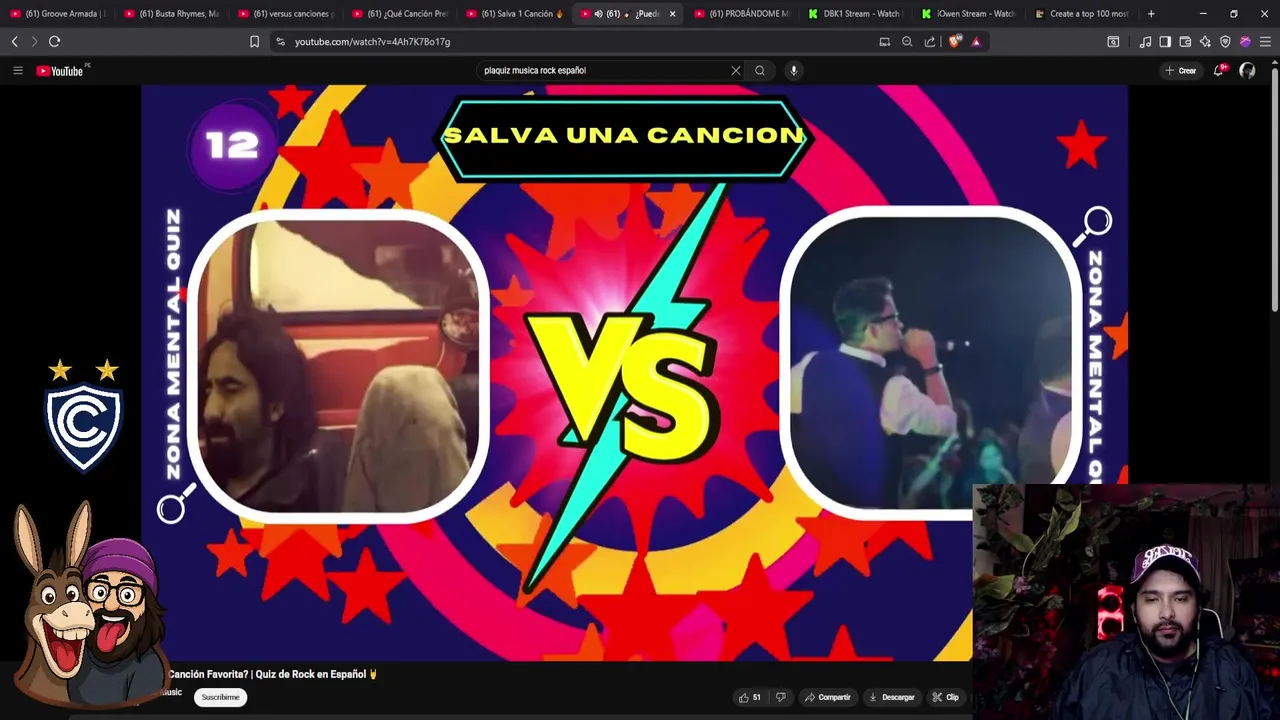Viewport: 1280px width, 720px height.
Task: Click the Clip scissors button
Action: (x=946, y=697)
